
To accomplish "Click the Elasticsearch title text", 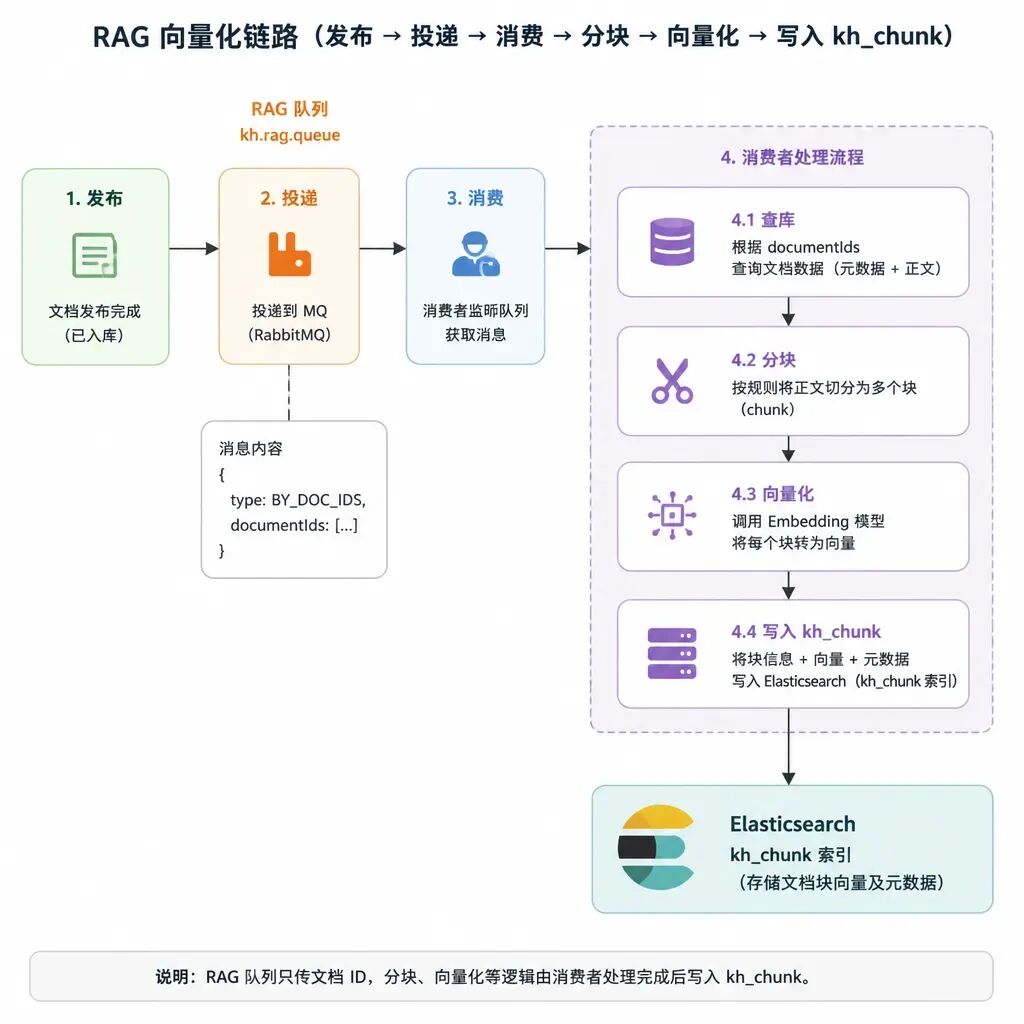I will [x=793, y=824].
